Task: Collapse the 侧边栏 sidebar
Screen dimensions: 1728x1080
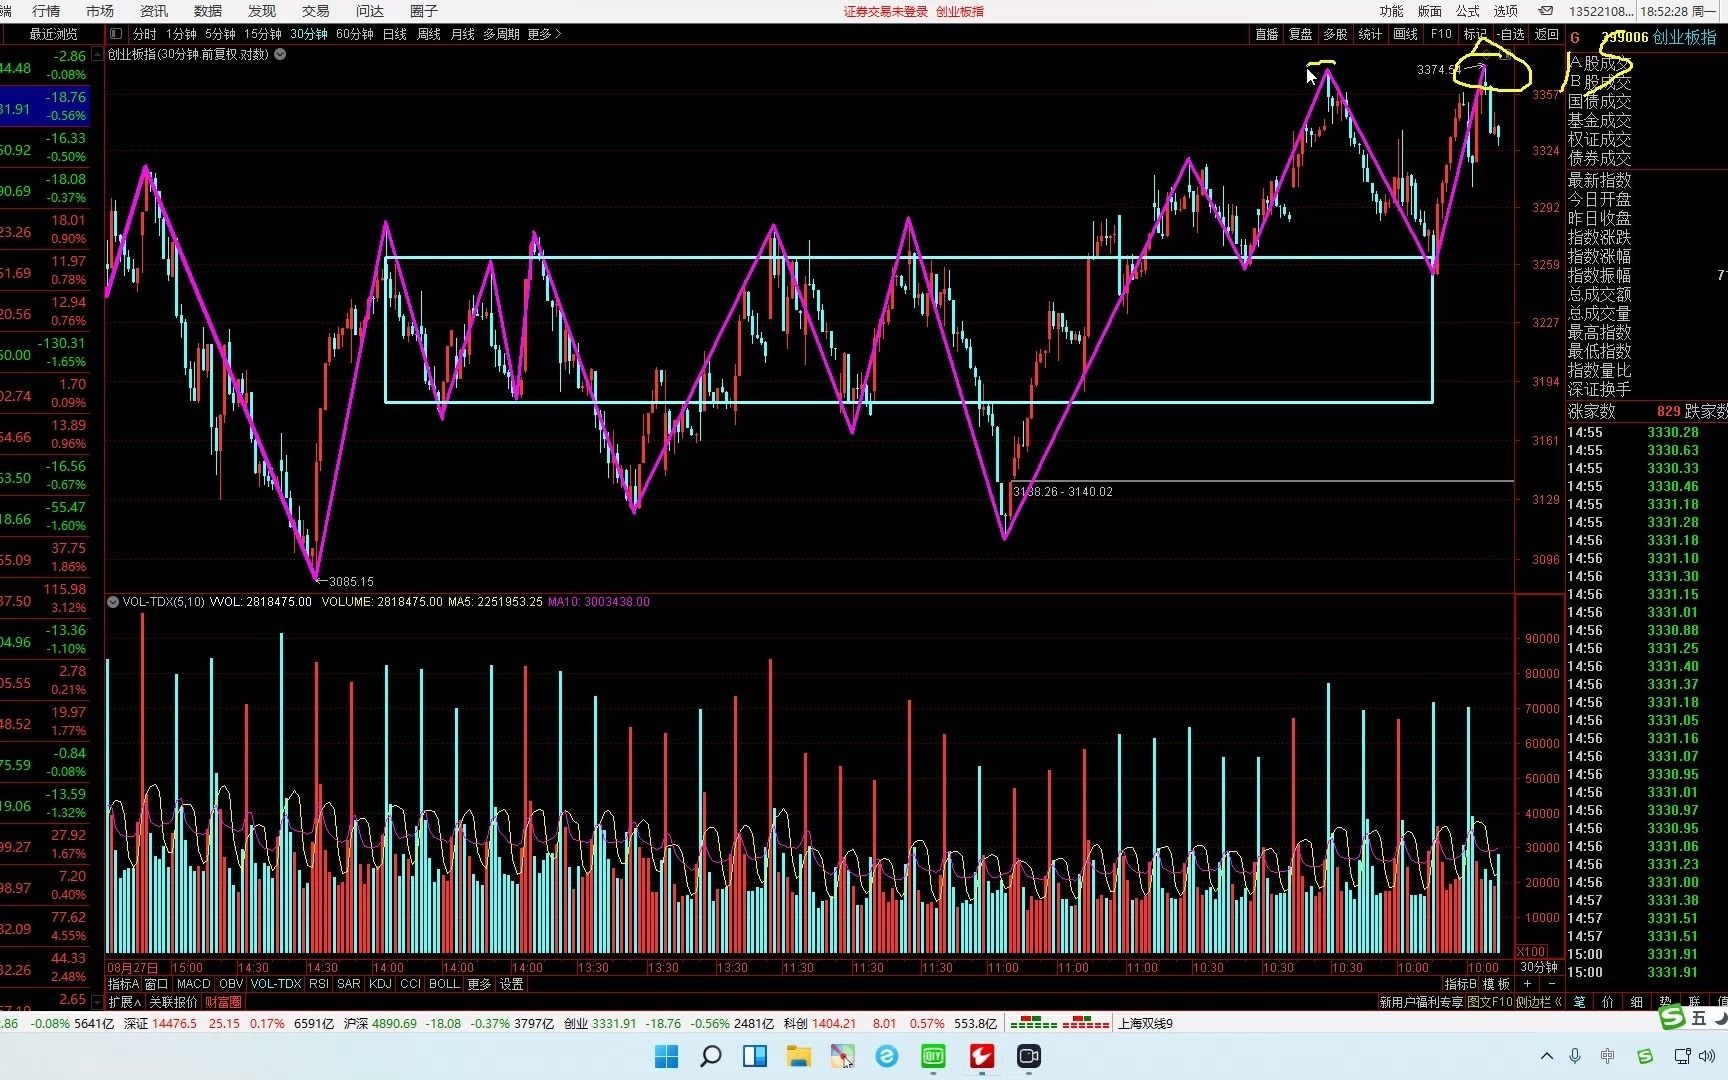Action: (1539, 1002)
